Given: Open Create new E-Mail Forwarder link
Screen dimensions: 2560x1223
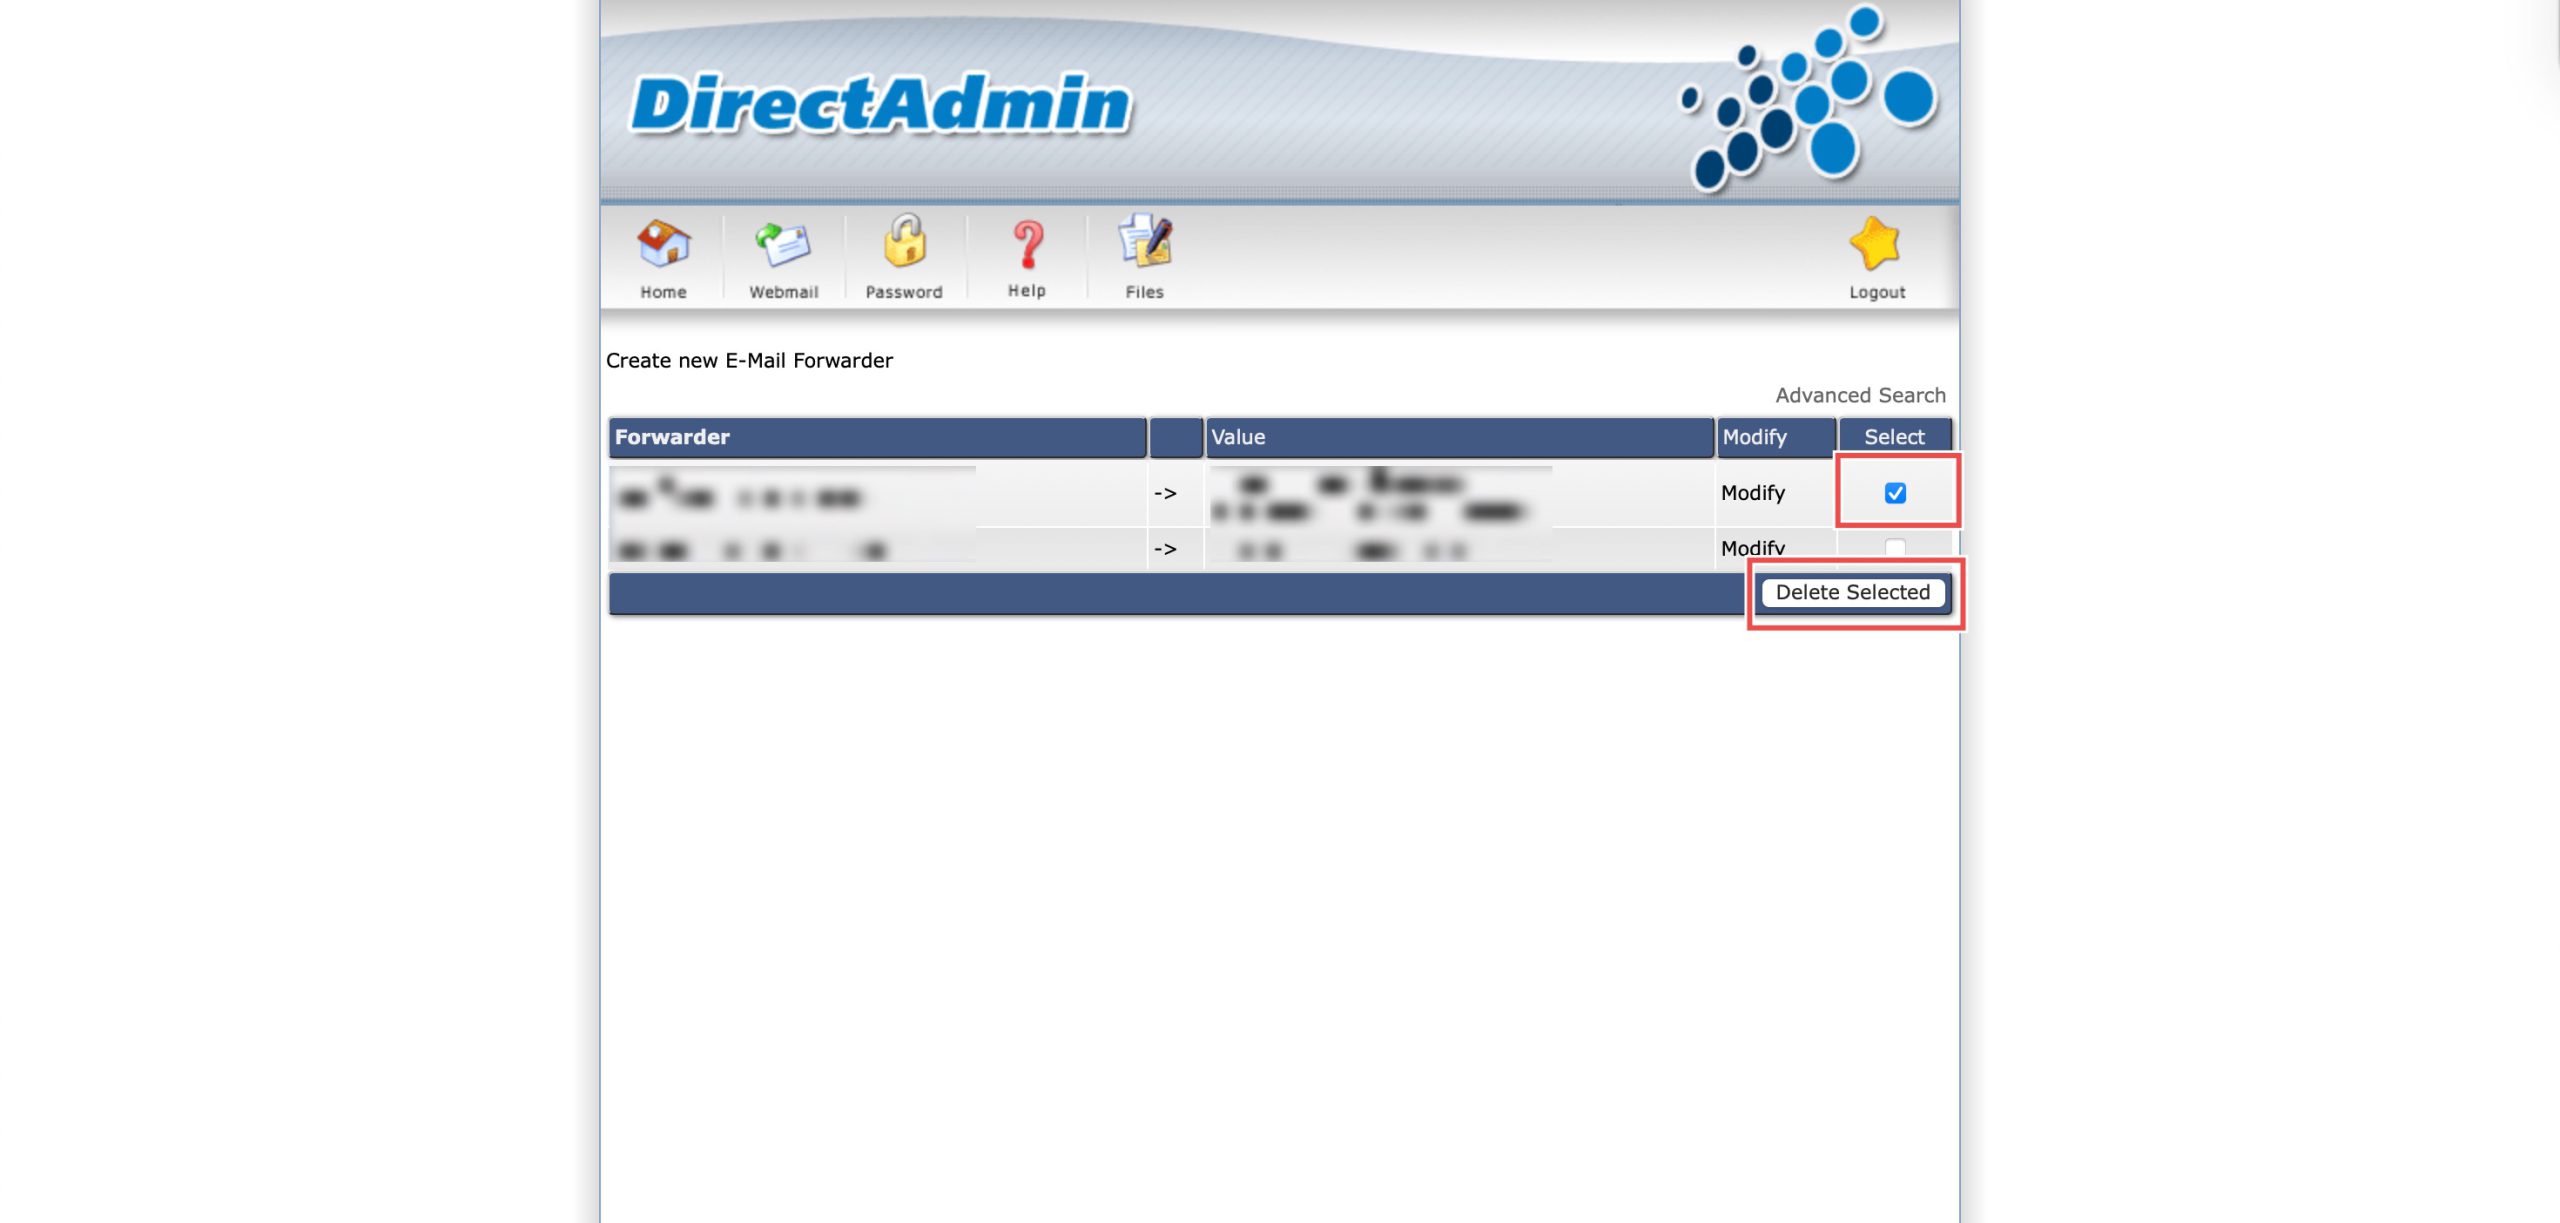Looking at the screenshot, I should click(749, 360).
